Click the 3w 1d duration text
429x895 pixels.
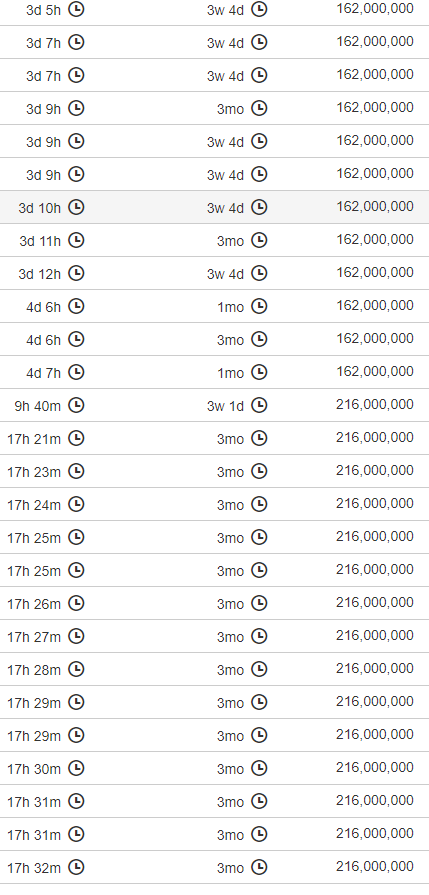point(225,406)
